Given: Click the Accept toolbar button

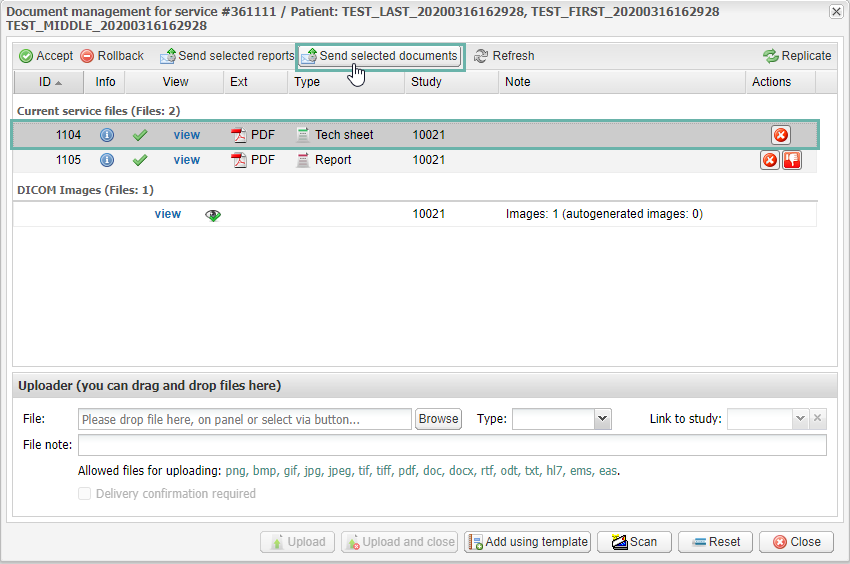Looking at the screenshot, I should click(46, 56).
